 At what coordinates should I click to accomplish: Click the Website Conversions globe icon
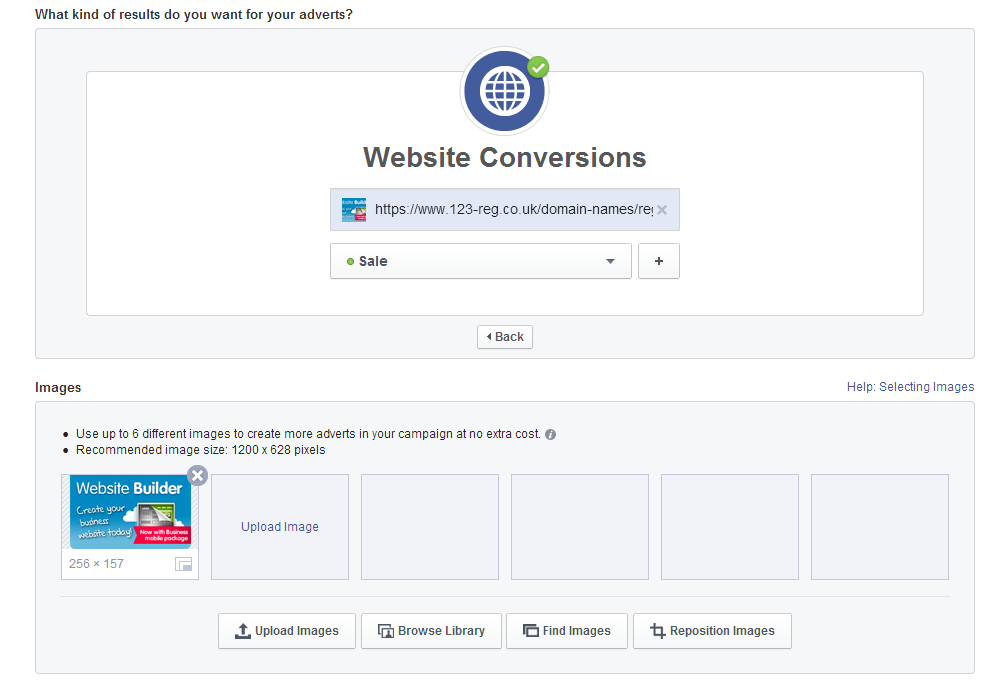pos(505,91)
